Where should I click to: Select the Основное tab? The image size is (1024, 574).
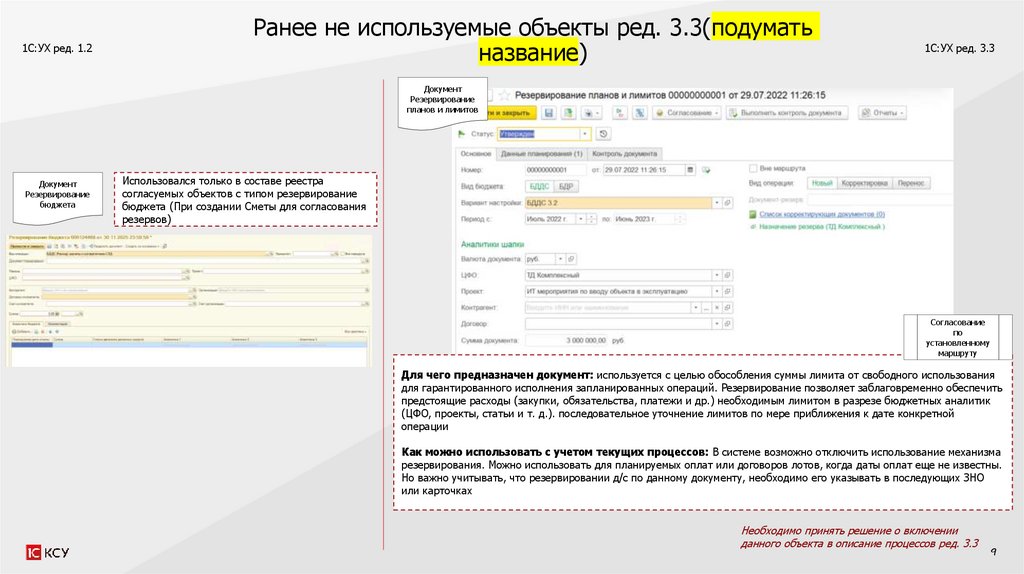click(475, 154)
